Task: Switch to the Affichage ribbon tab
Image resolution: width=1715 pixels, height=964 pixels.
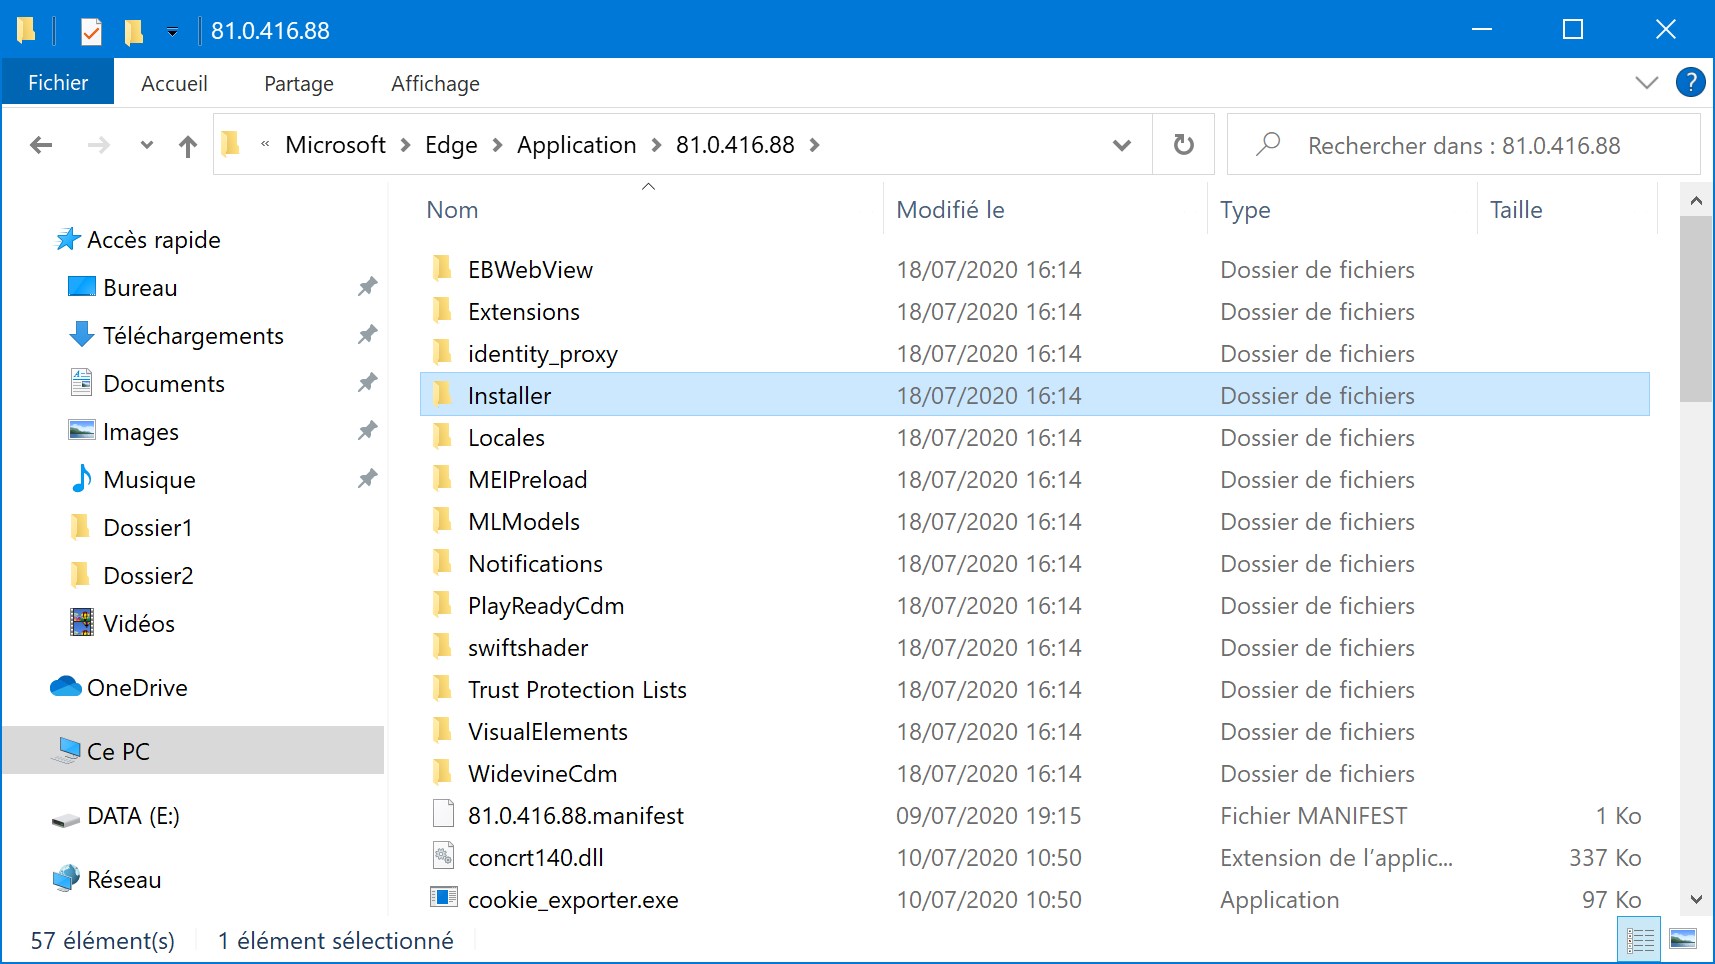Action: (435, 83)
